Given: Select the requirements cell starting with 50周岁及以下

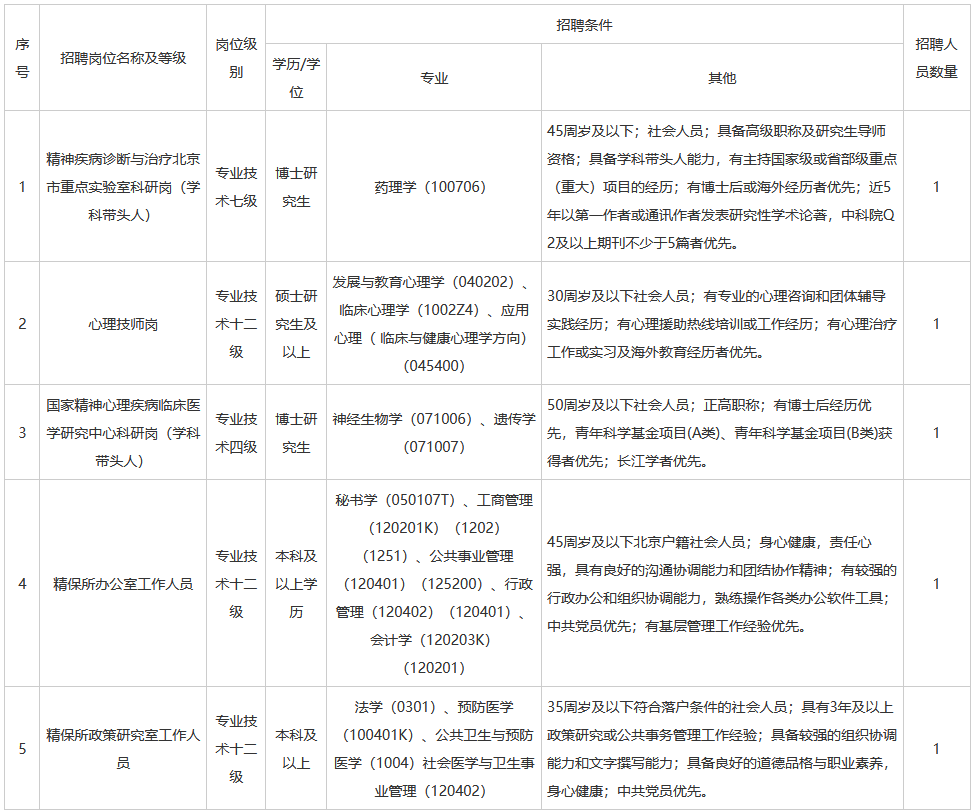Looking at the screenshot, I should (722, 433).
